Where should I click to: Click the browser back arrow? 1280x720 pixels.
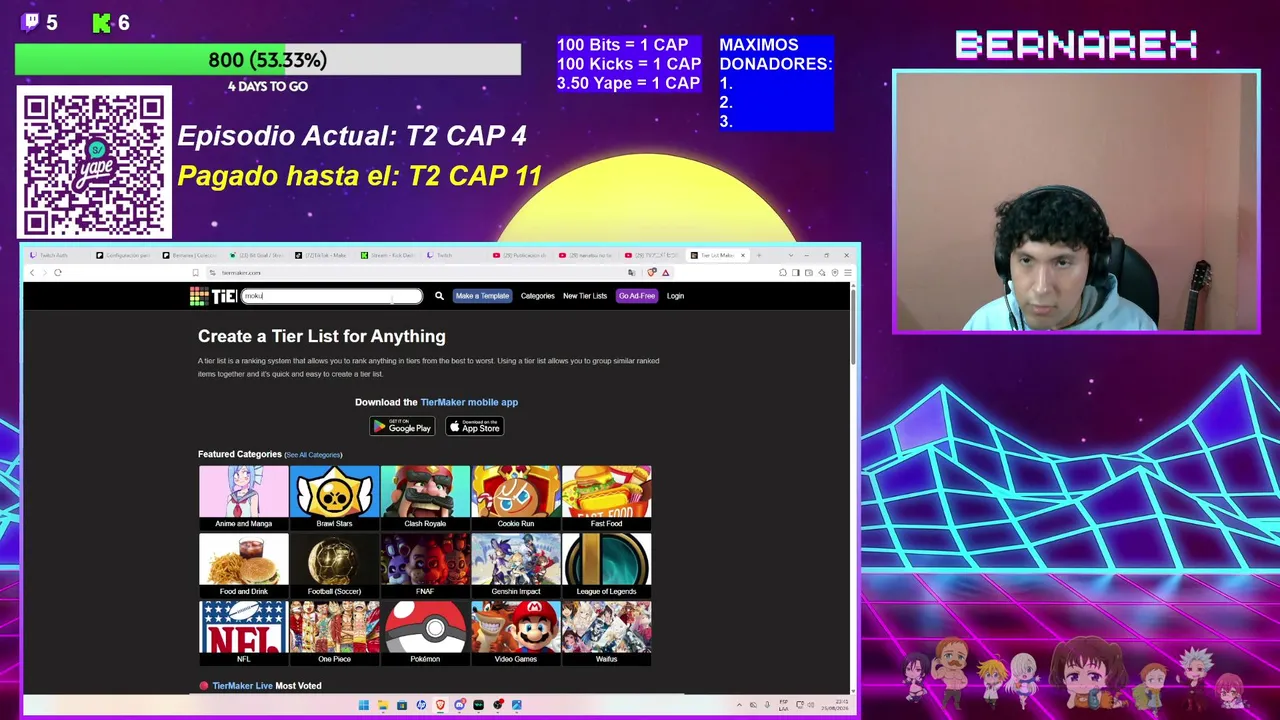pyautogui.click(x=32, y=273)
